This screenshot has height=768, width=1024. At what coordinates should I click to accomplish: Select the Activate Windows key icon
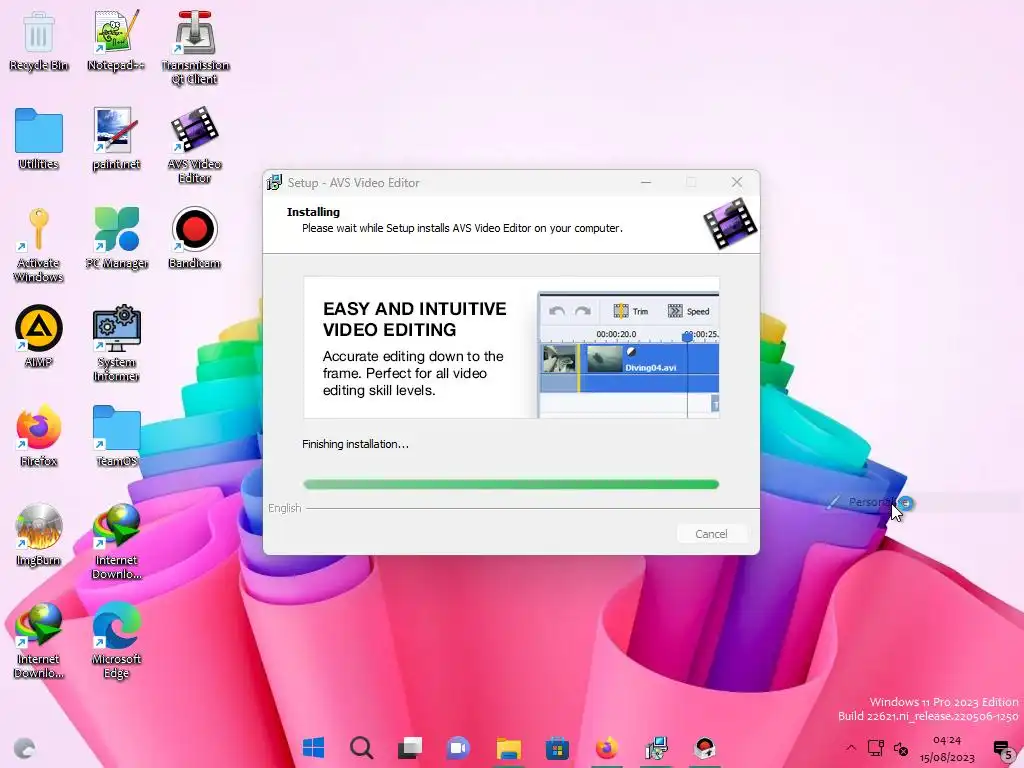click(39, 245)
